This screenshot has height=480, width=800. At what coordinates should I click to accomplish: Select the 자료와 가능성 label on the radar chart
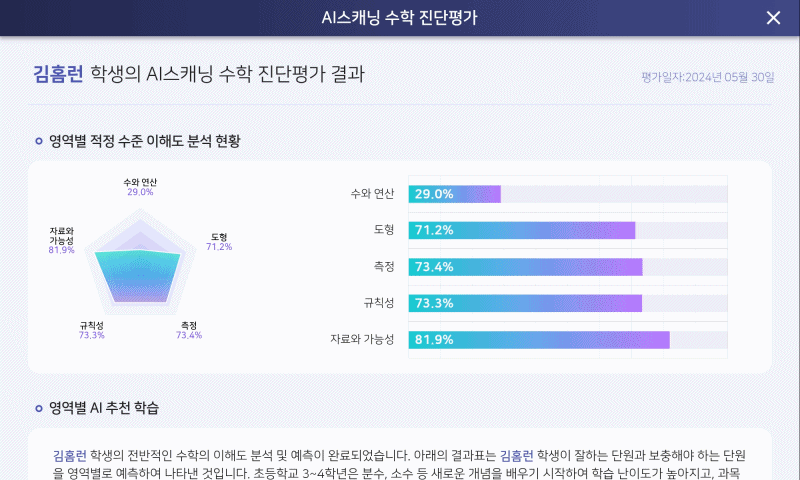pos(61,240)
